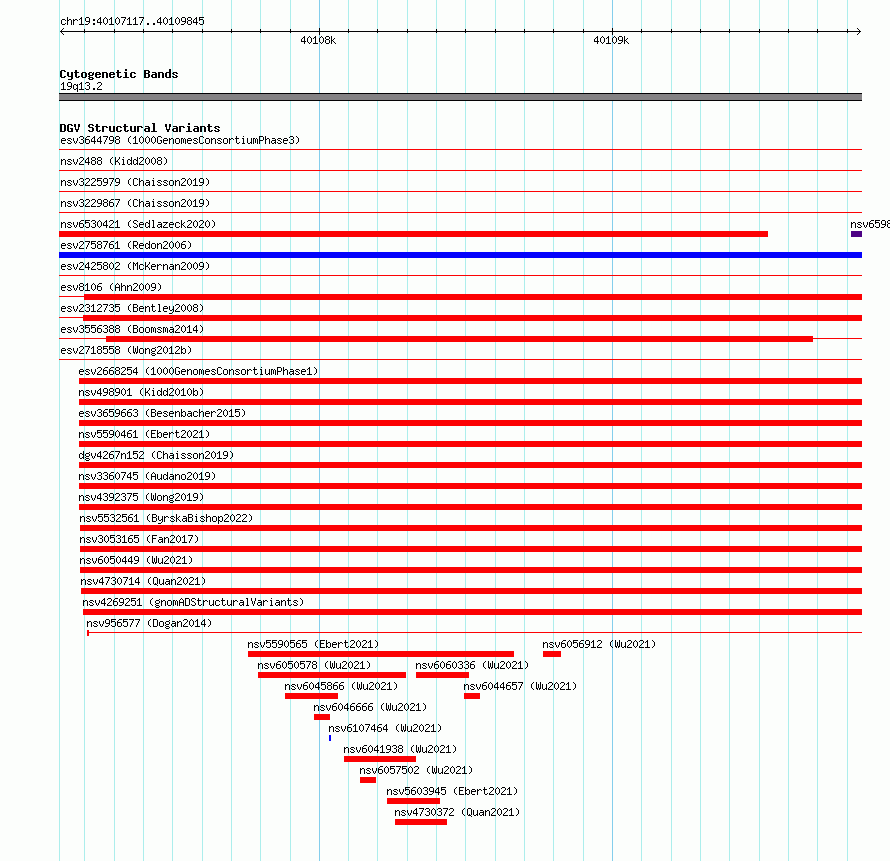Click the esv3644798 (1000GenomesConsortiumPhase3) variant label
Viewport: 890px width, 861px height.
pyautogui.click(x=180, y=140)
